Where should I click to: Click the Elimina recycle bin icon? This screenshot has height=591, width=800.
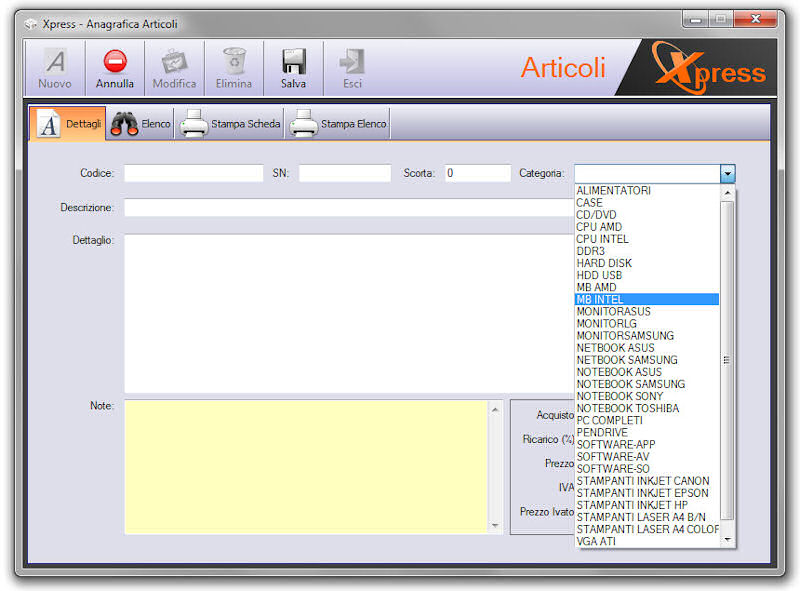point(234,62)
